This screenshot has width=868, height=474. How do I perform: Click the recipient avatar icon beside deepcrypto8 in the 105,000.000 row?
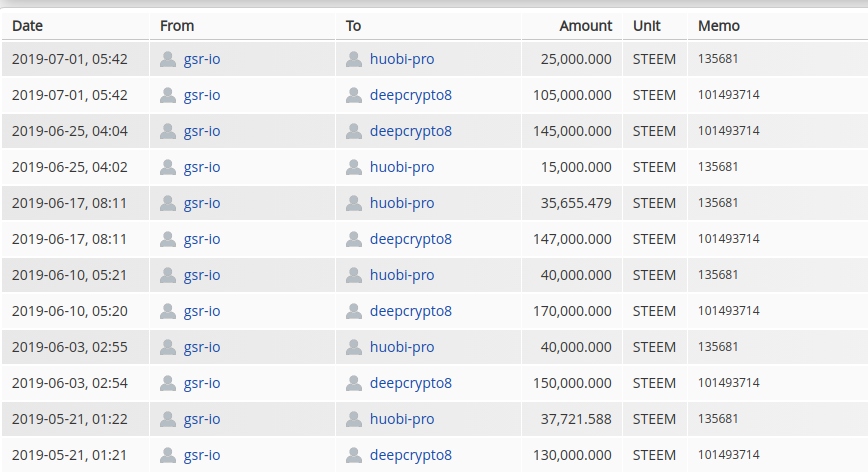coord(354,95)
